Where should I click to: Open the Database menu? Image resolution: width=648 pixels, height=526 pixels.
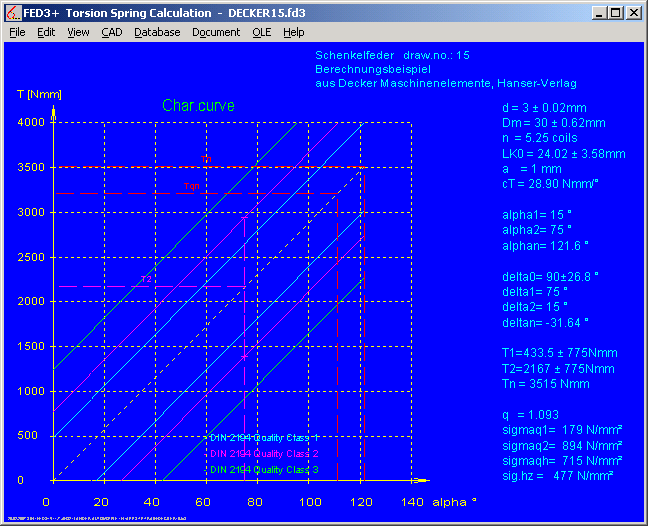[x=157, y=32]
